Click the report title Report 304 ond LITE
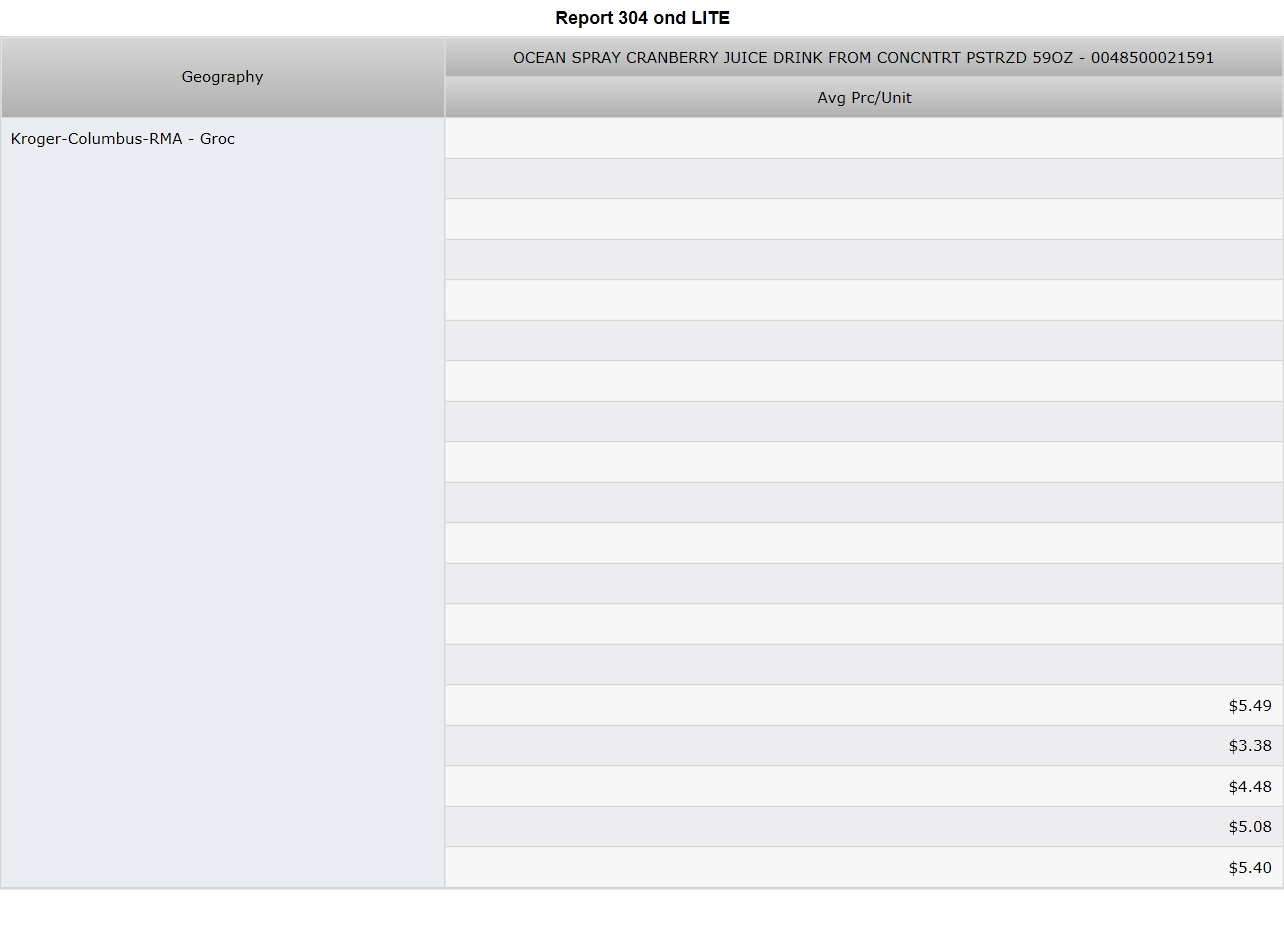Viewport: 1284px width, 946px height. click(x=642, y=18)
